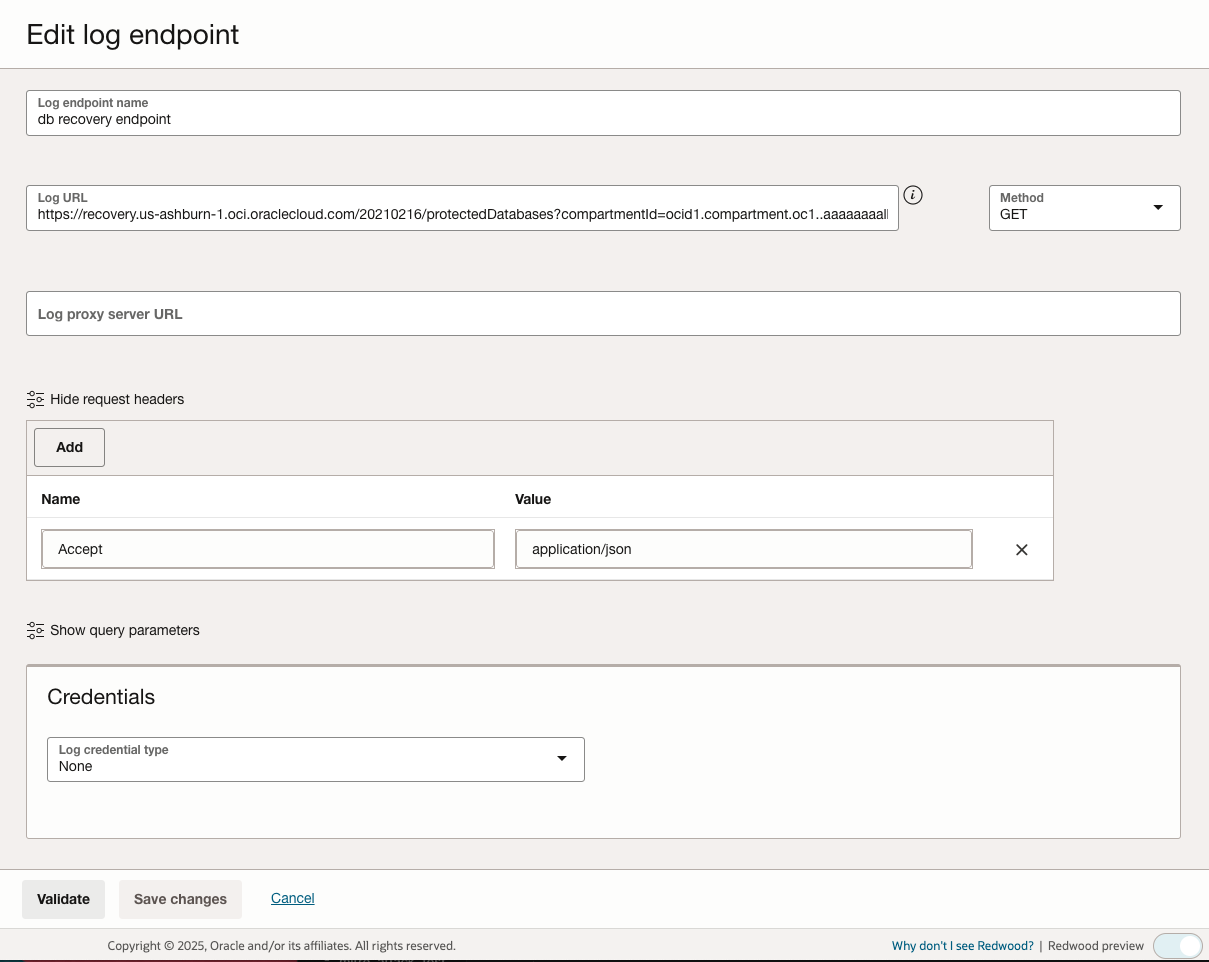Click the info icon beside Log URL
The image size is (1209, 962).
(913, 195)
